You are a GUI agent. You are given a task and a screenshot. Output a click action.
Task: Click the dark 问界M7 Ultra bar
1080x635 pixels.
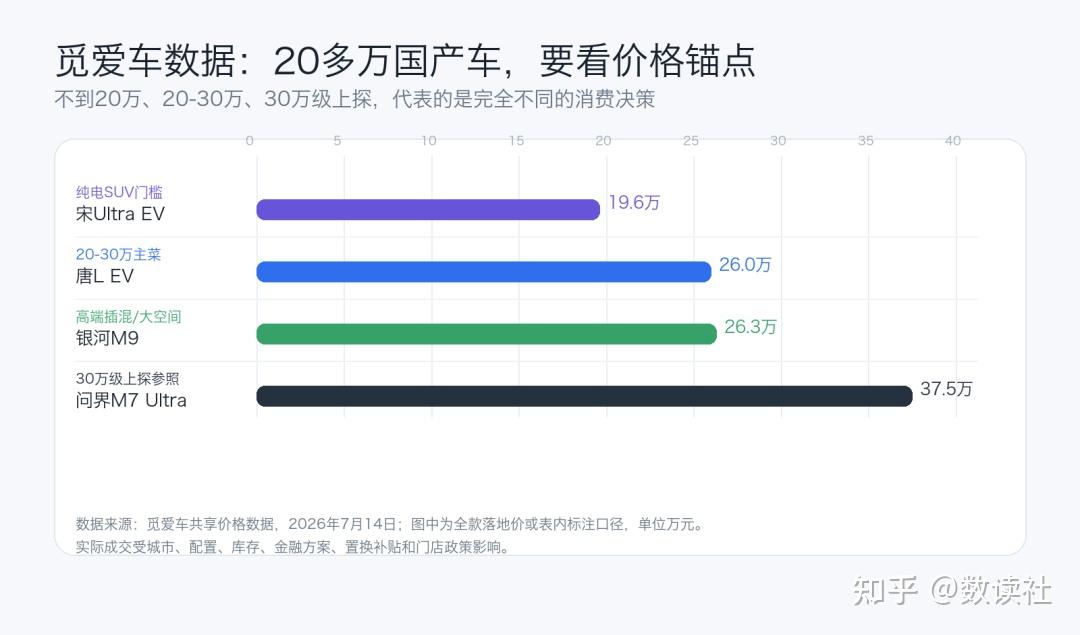[x=584, y=396]
